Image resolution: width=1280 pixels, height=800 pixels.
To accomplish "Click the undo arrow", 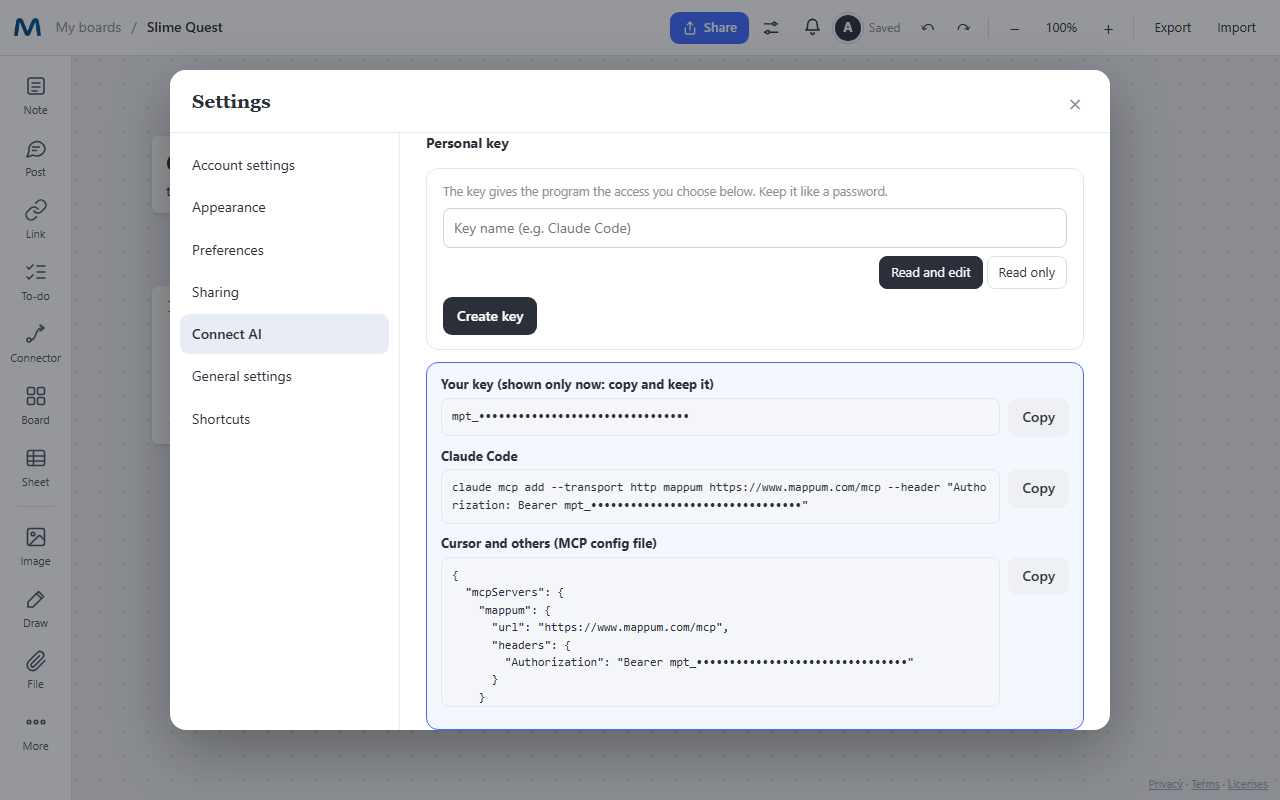I will click(928, 28).
